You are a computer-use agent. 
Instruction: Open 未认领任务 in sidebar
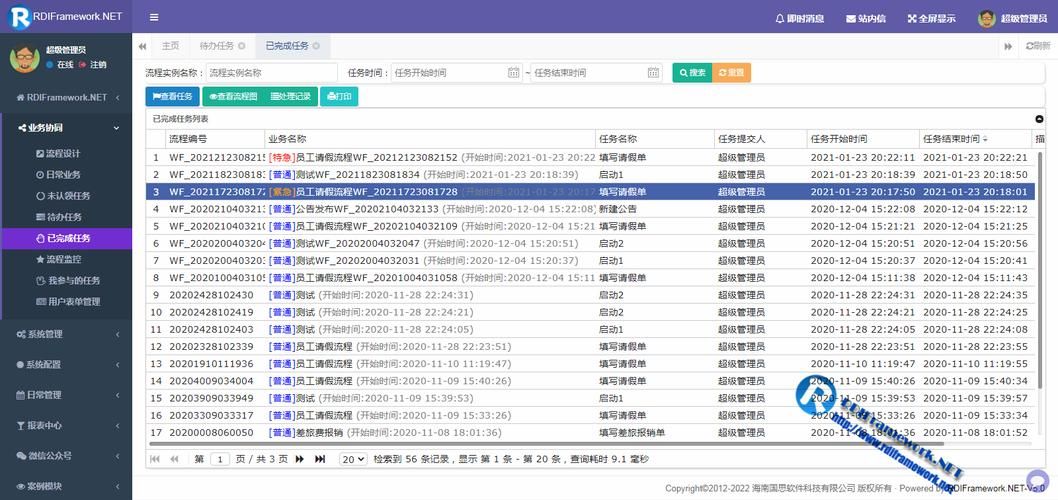click(x=66, y=196)
